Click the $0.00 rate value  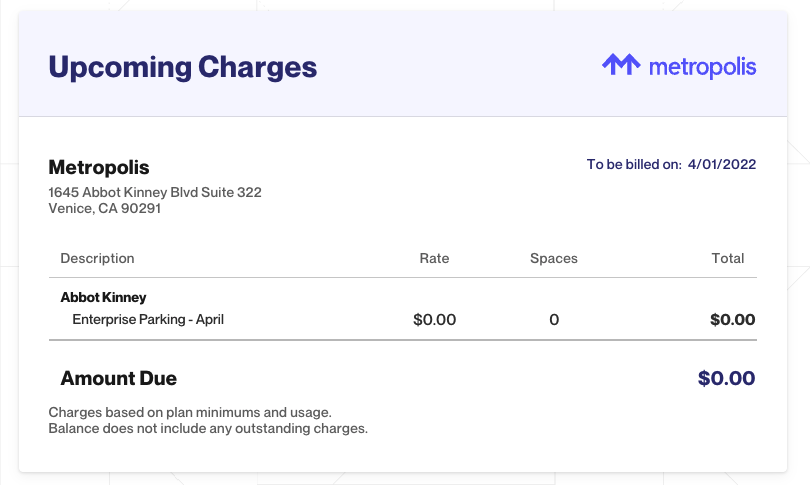434,320
